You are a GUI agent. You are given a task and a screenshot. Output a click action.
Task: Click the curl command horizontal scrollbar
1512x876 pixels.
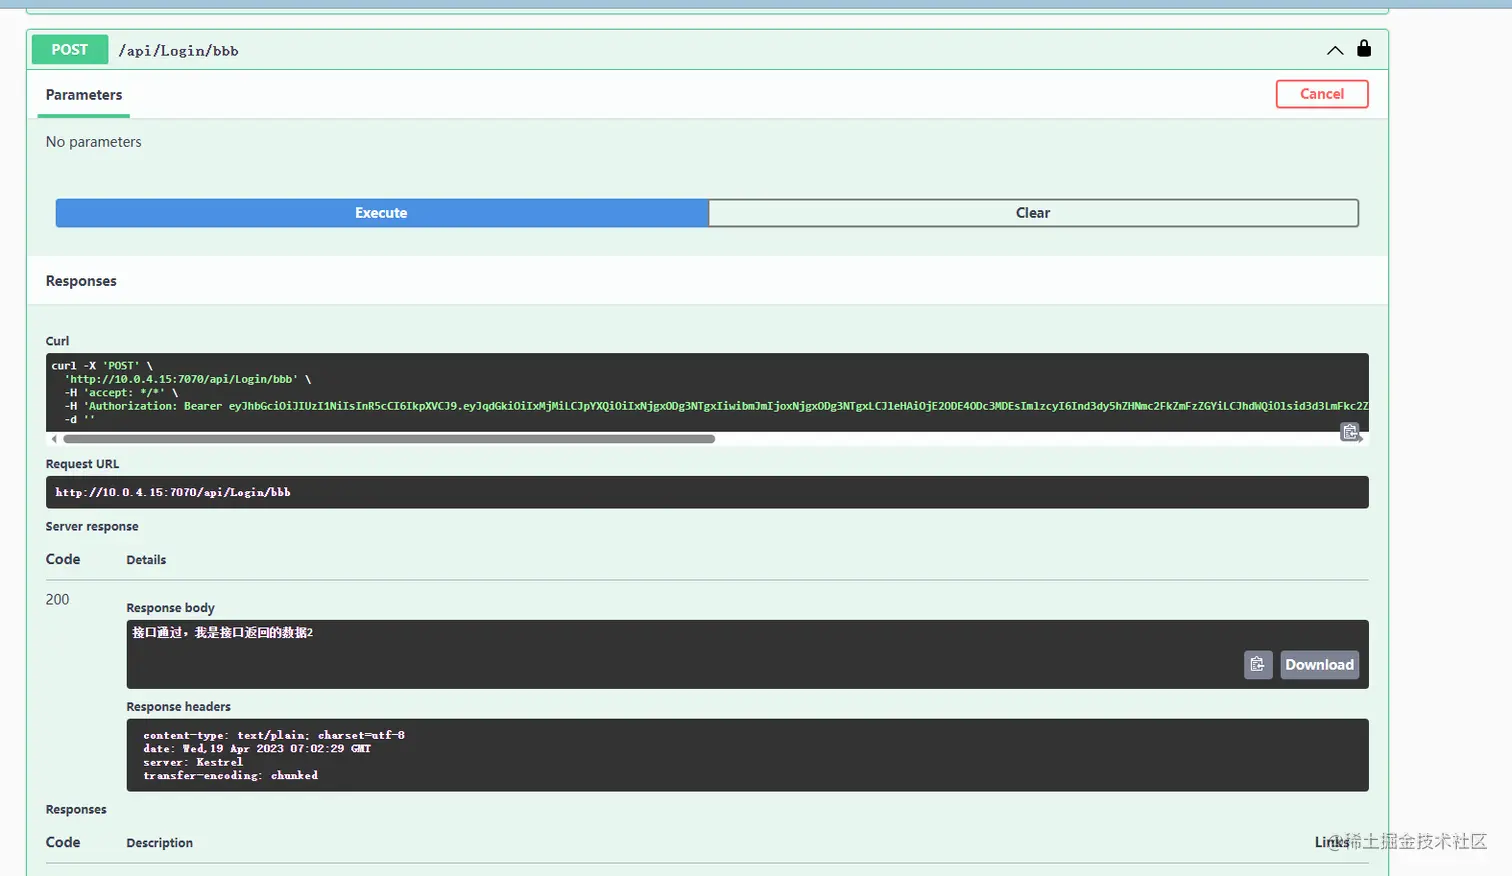pos(389,439)
